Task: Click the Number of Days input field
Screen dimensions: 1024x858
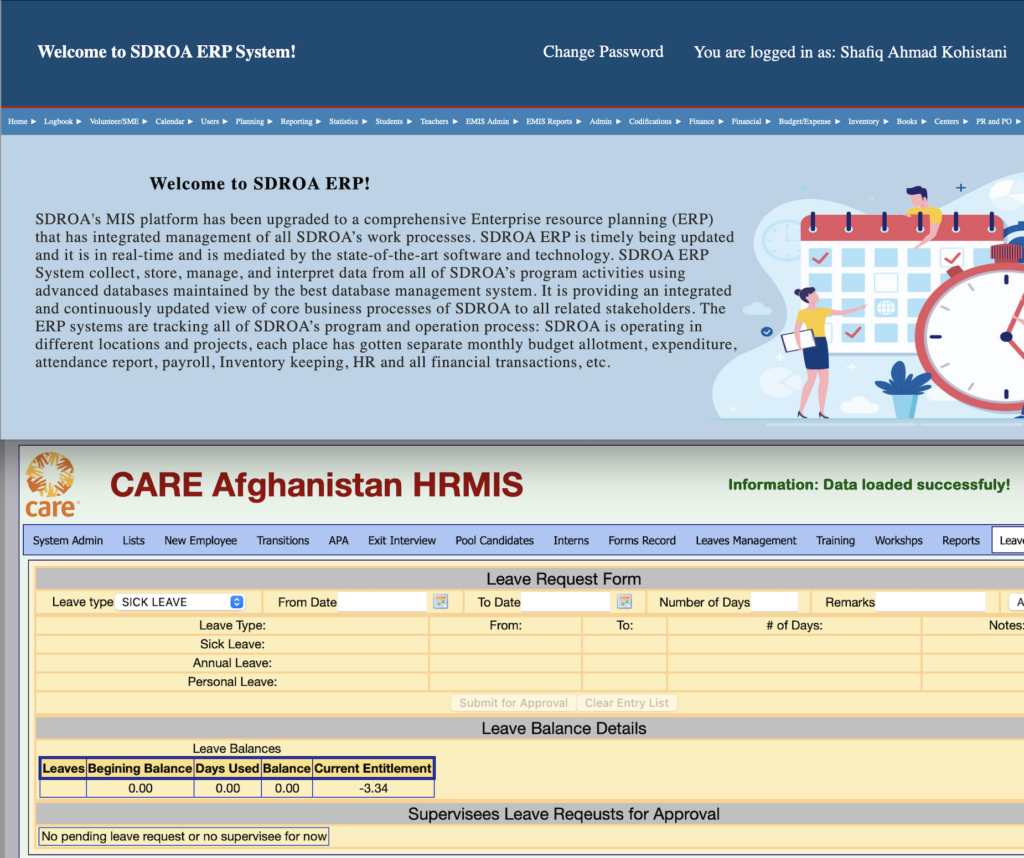Action: [774, 602]
